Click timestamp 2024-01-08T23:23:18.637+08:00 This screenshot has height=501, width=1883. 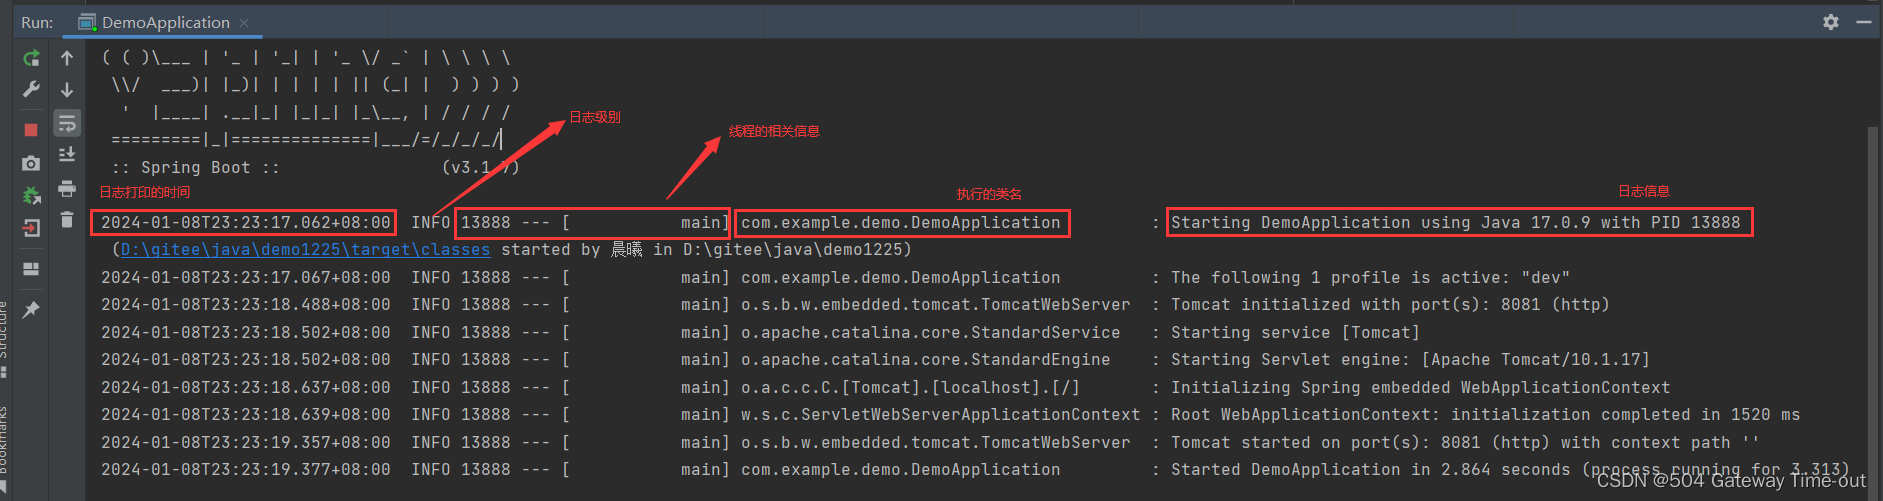pyautogui.click(x=245, y=387)
